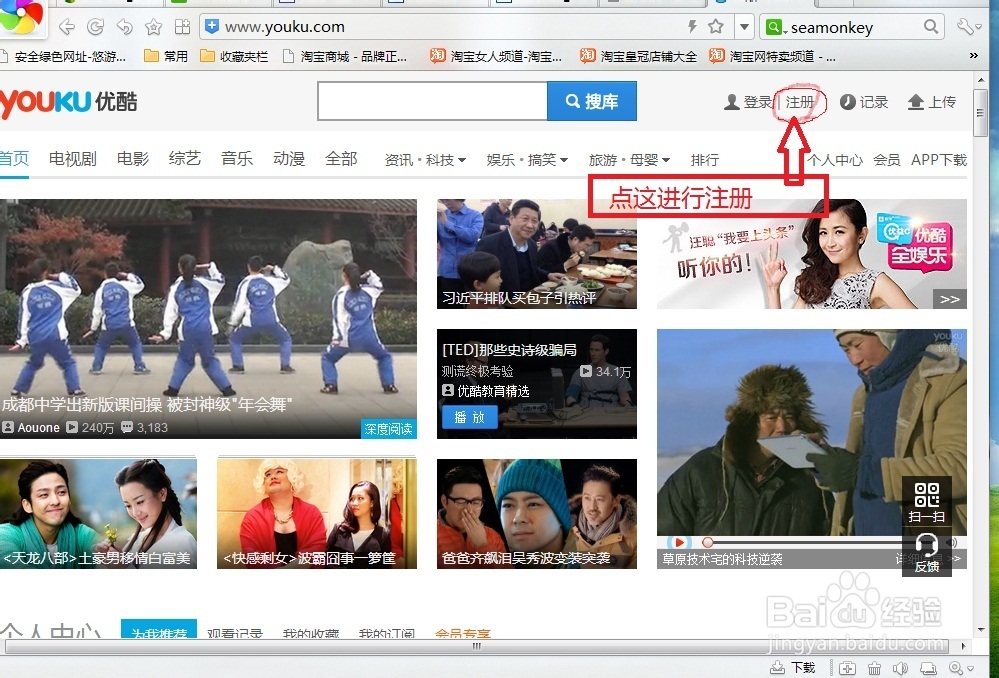Open browser tools wrench icon
Screen dimensions: 999x678
tap(969, 27)
